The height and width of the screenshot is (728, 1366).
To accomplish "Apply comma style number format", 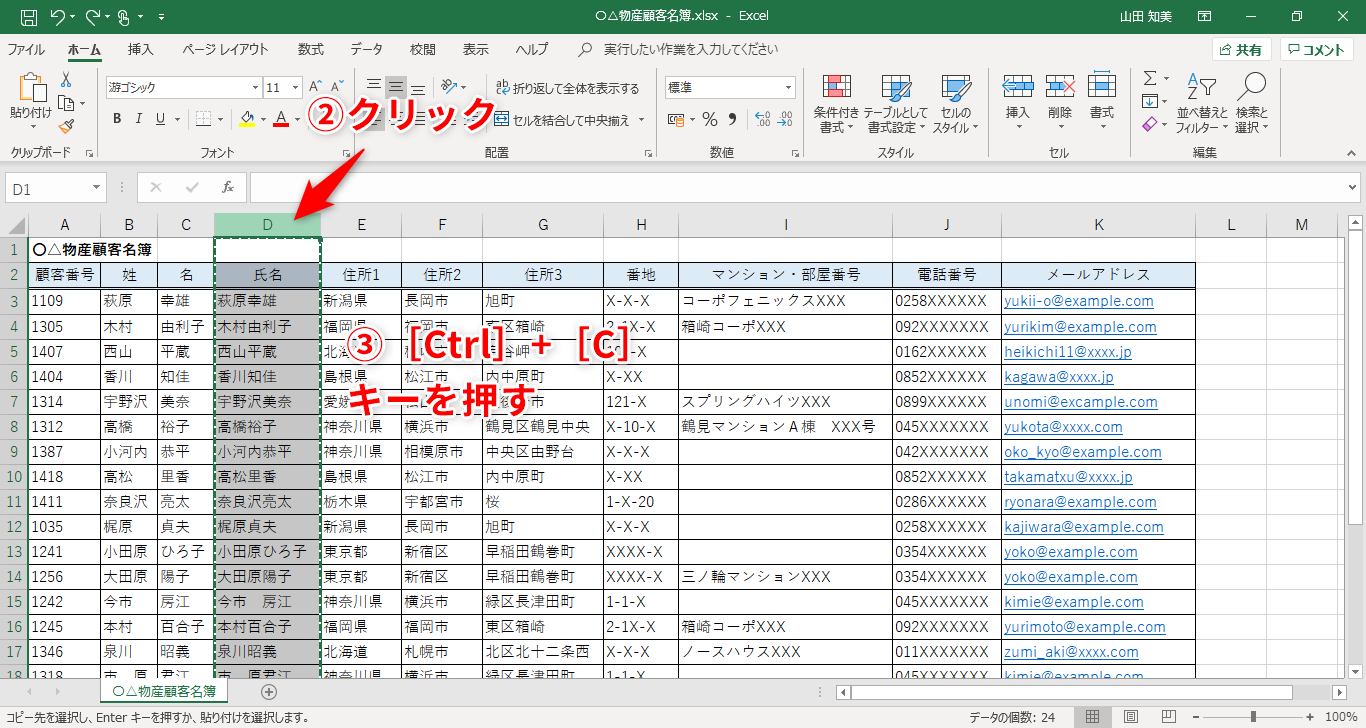I will coord(732,120).
